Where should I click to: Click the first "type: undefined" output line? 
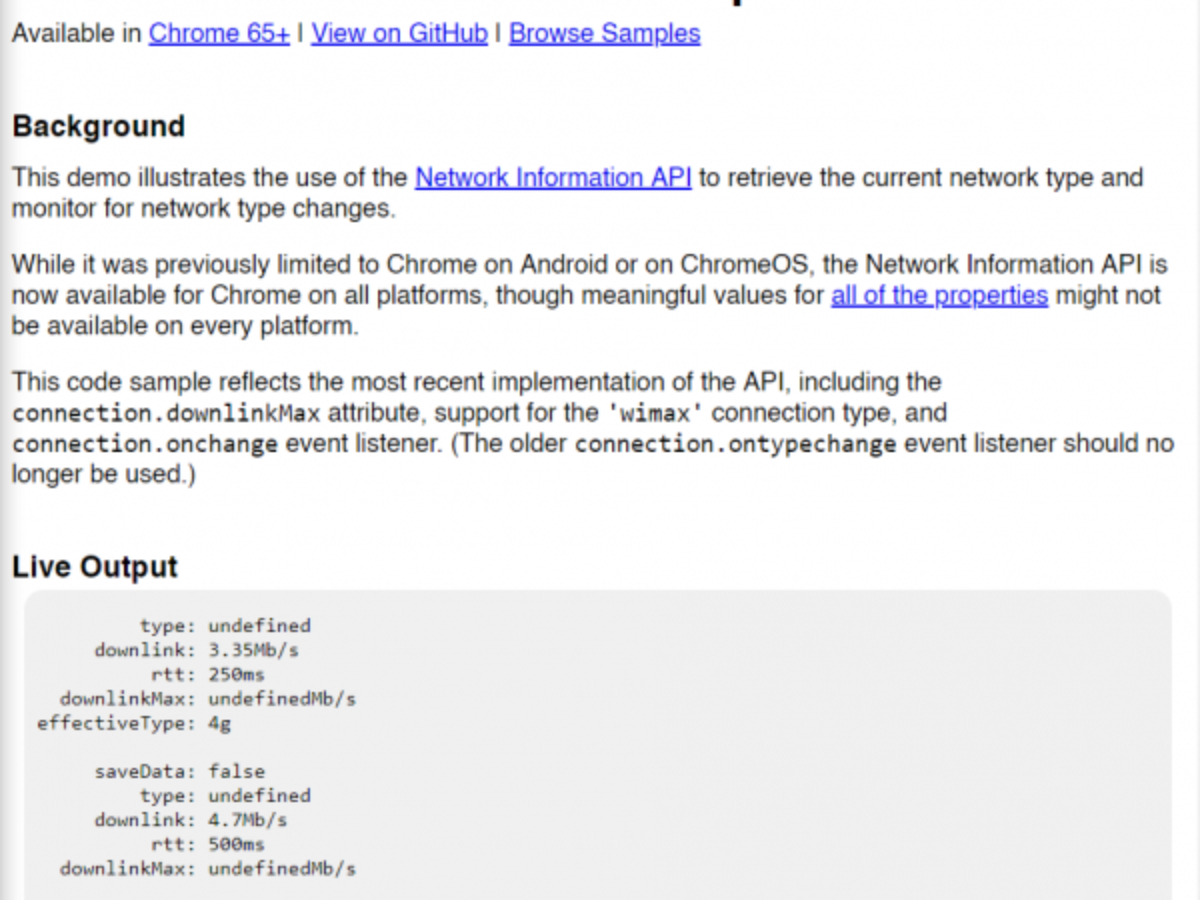[x=225, y=626]
